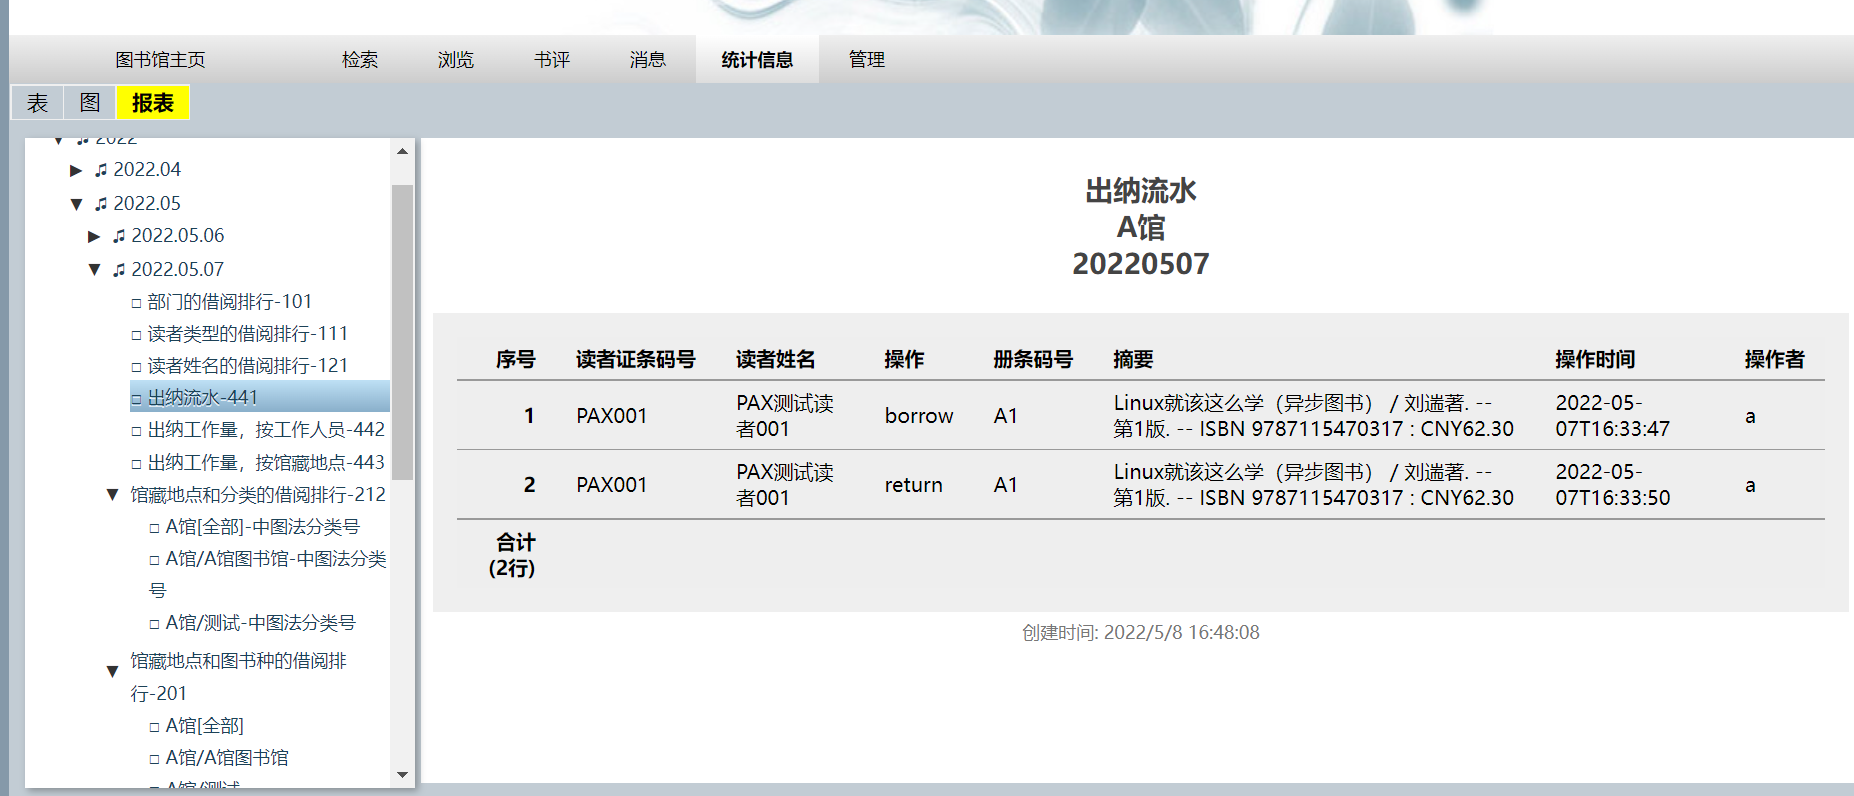The image size is (1854, 796).
Task: Click square icon beside A馆[全部]-中图法分类号
Action: tap(154, 528)
